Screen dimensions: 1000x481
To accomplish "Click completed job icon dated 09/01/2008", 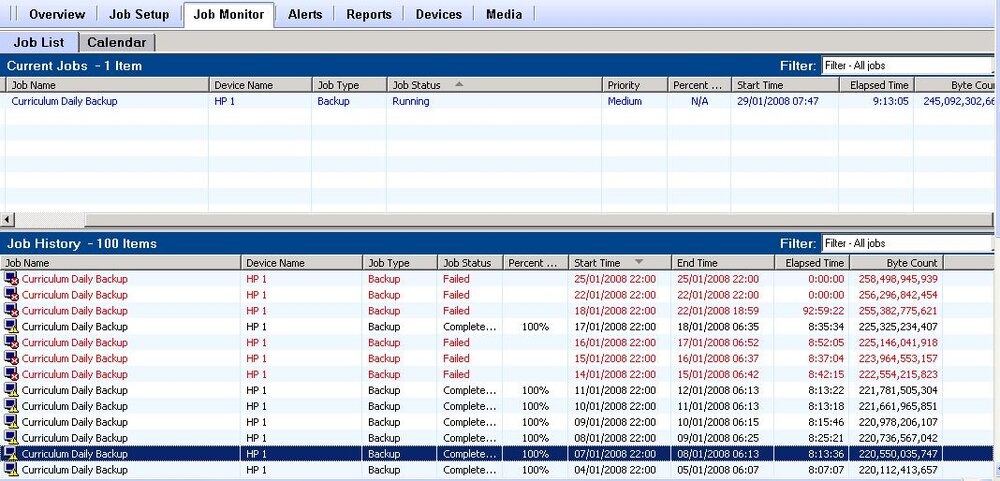I will [11, 422].
